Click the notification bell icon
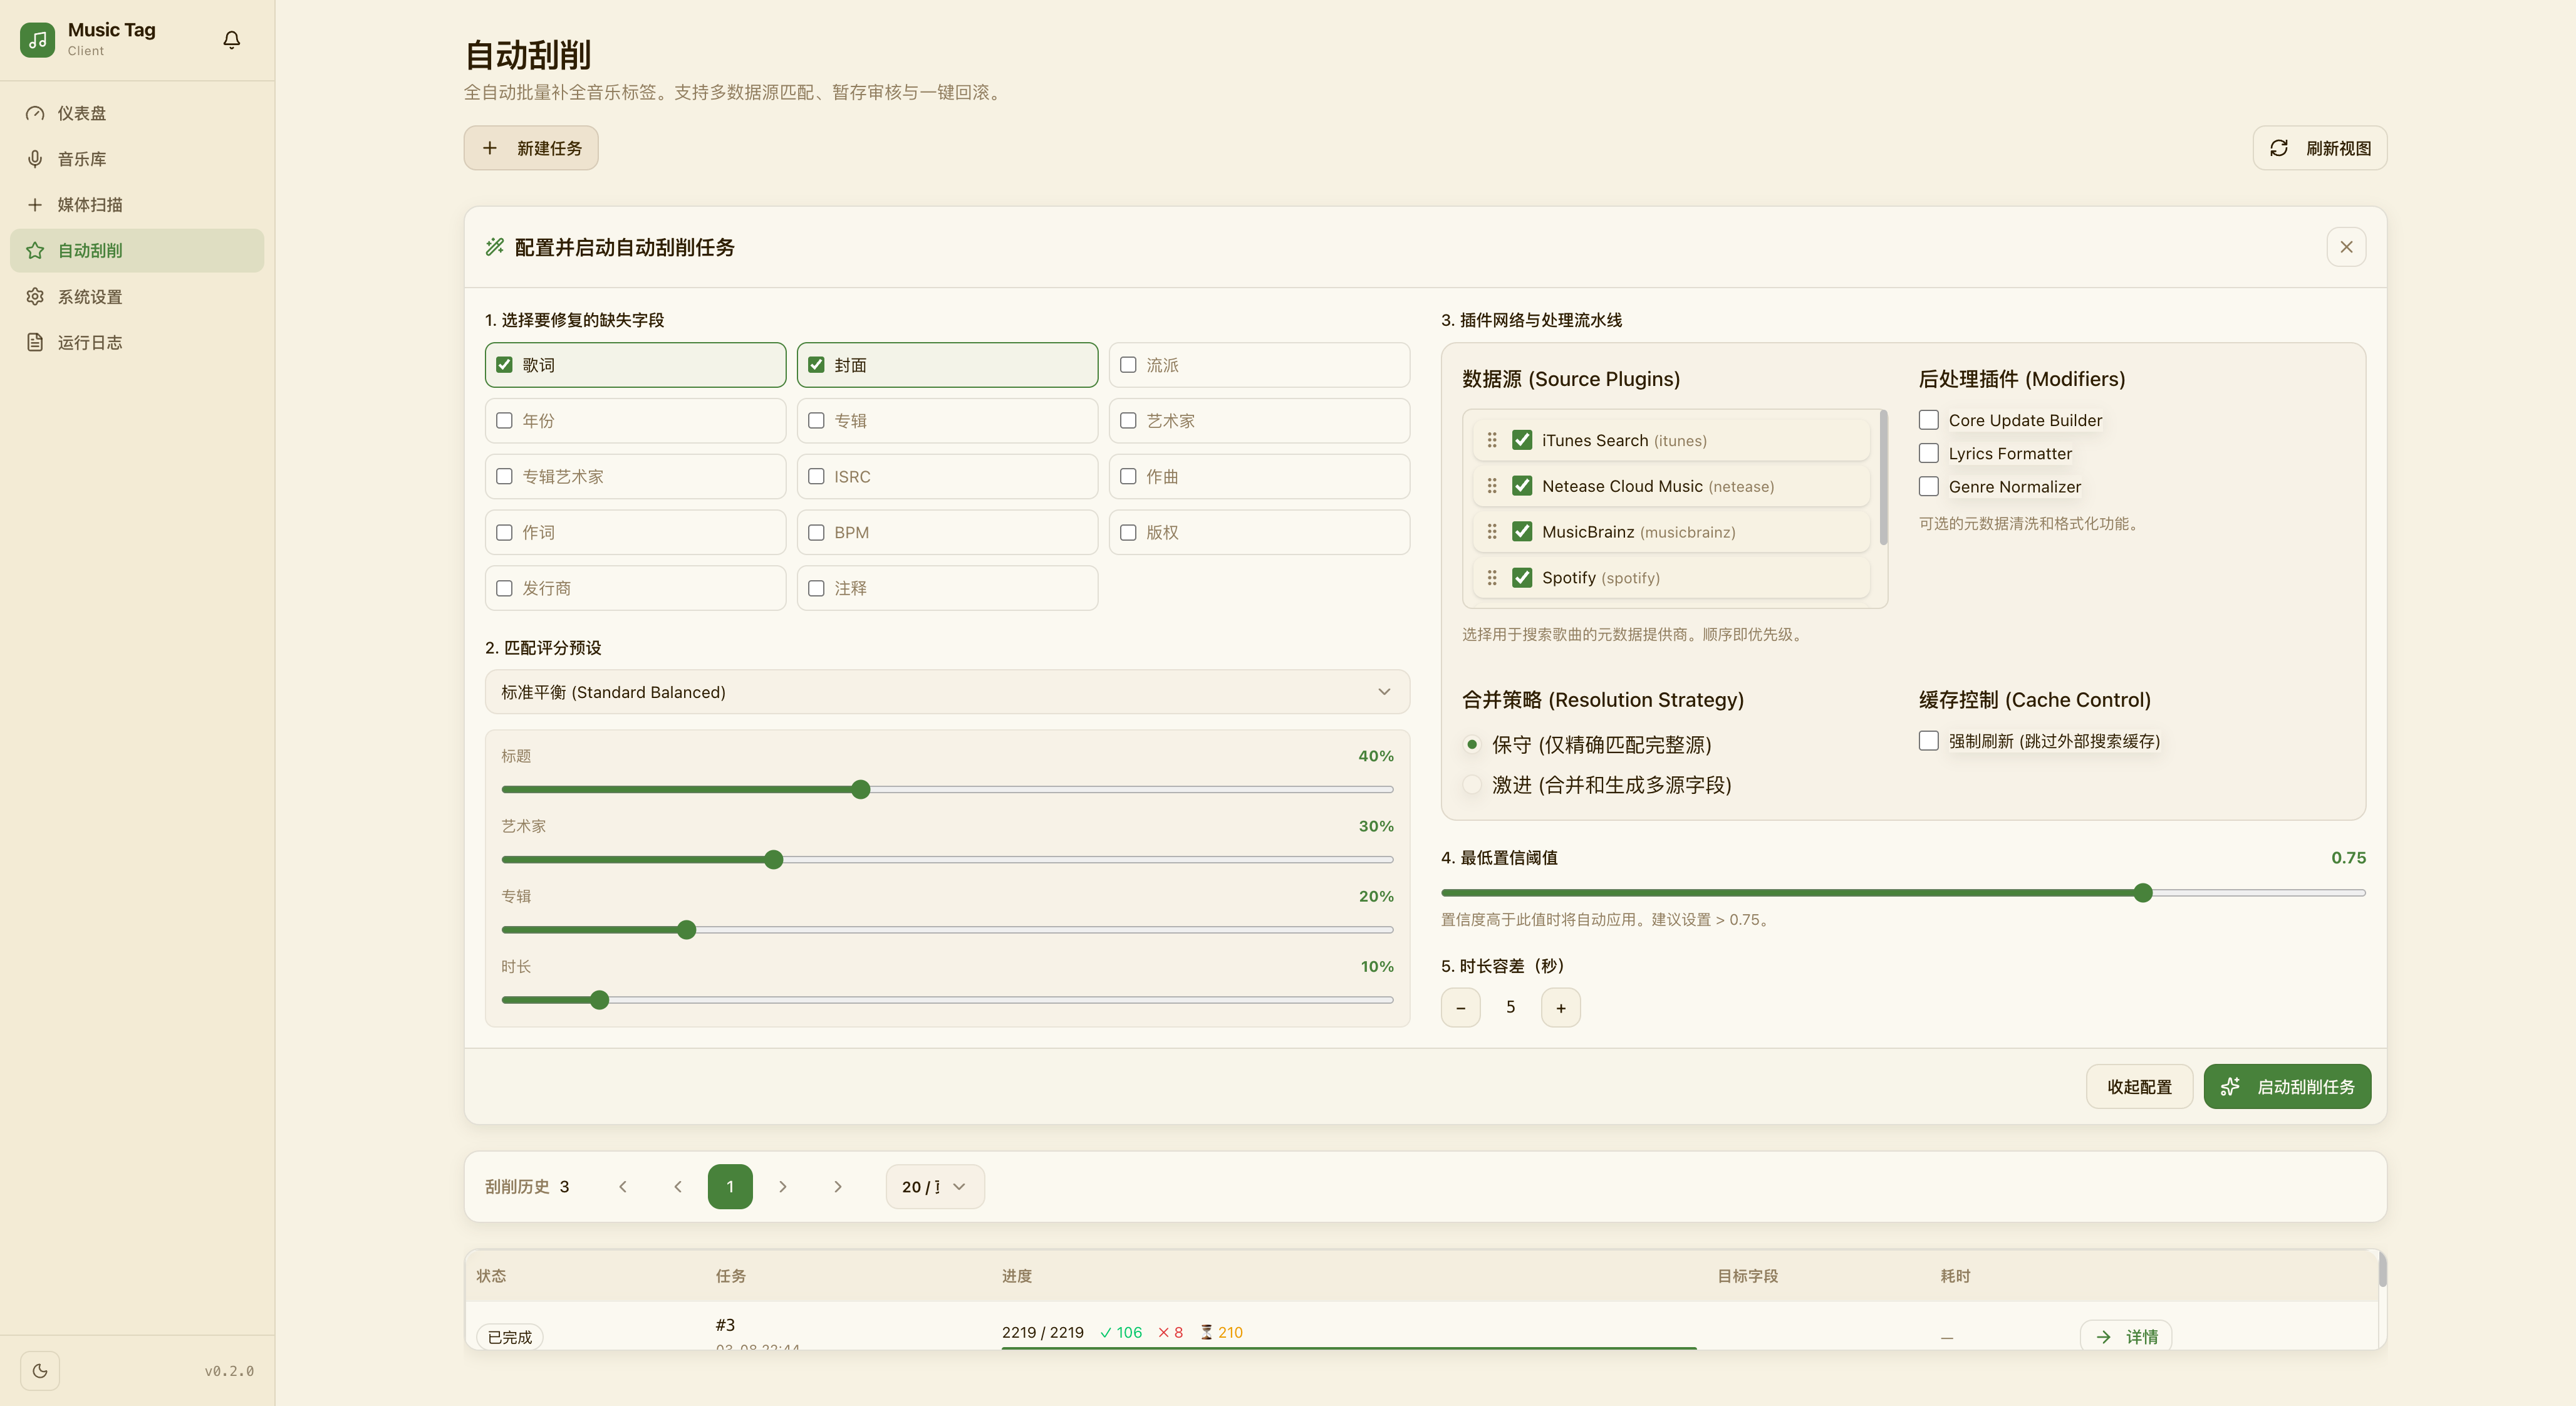Screen dimensions: 2576x1406 231,40
